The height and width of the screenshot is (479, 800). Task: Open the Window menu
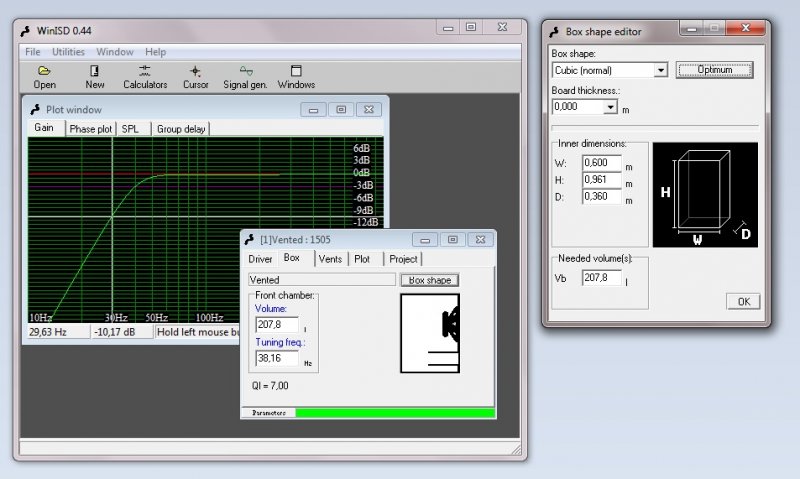click(x=115, y=52)
